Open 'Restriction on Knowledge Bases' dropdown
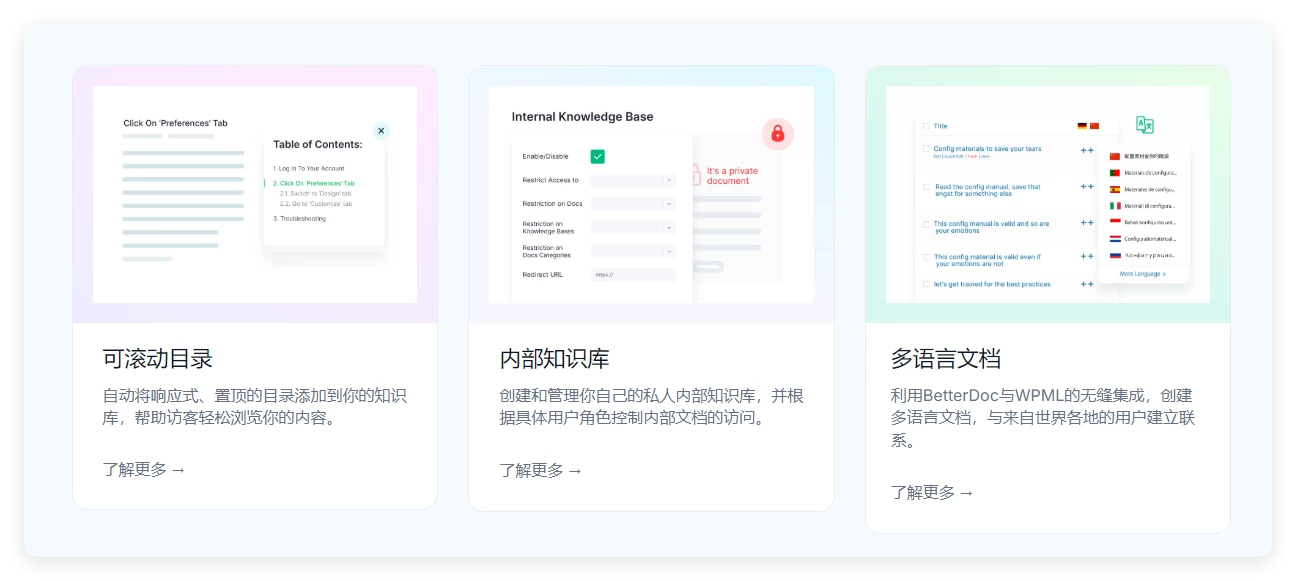The width and height of the screenshot is (1296, 581). (x=632, y=228)
